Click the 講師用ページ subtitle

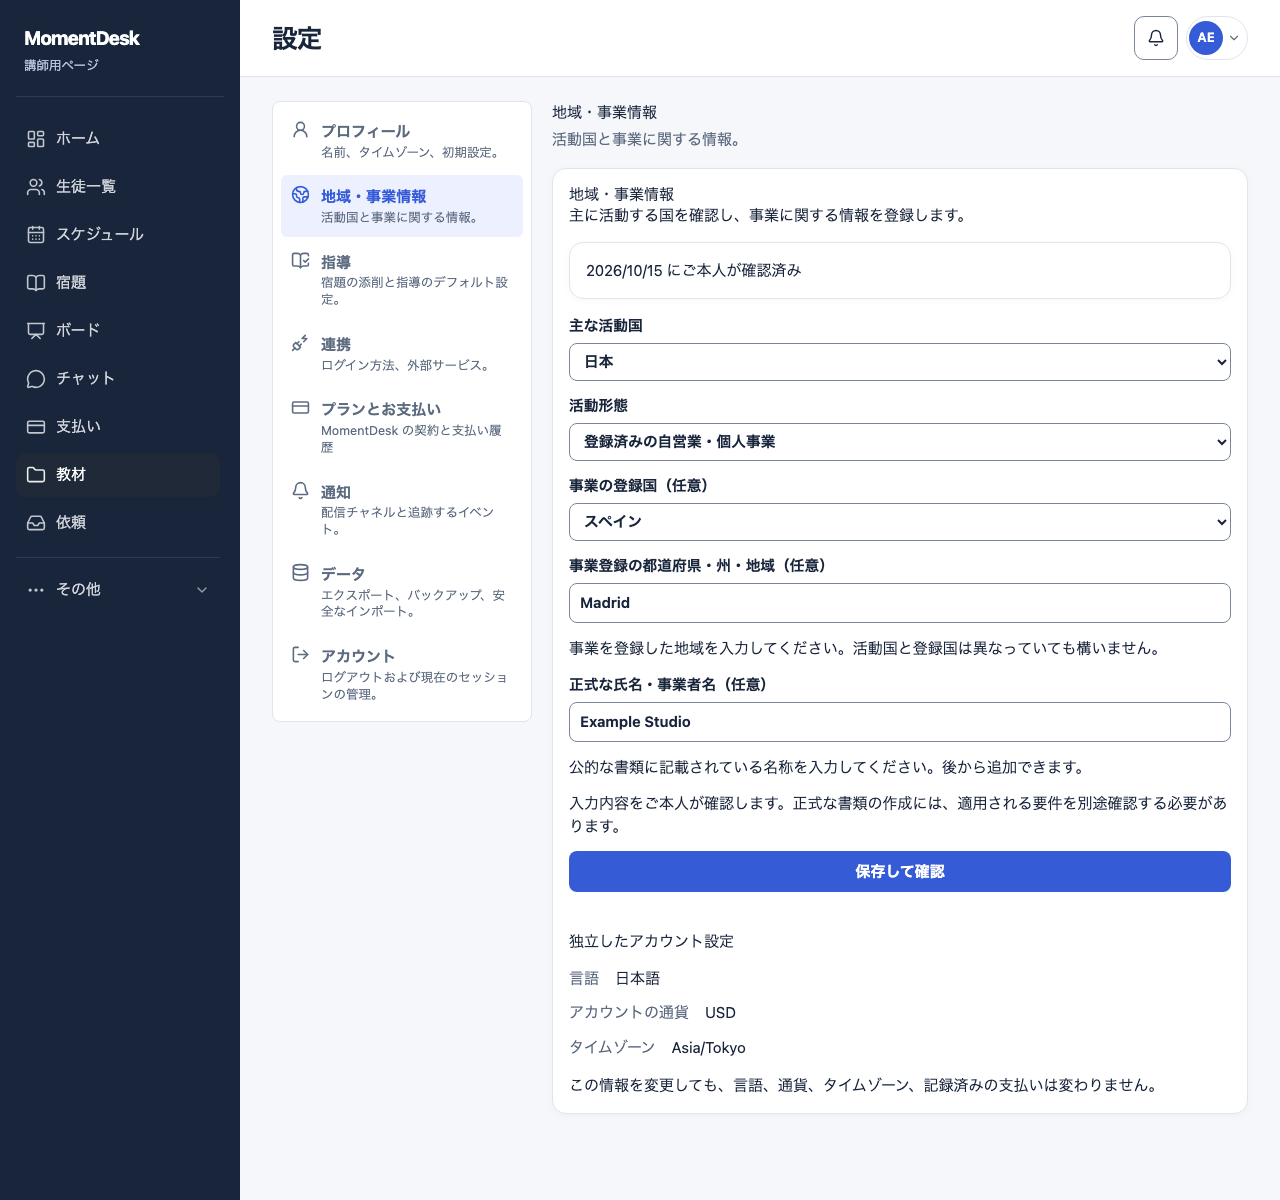click(62, 65)
